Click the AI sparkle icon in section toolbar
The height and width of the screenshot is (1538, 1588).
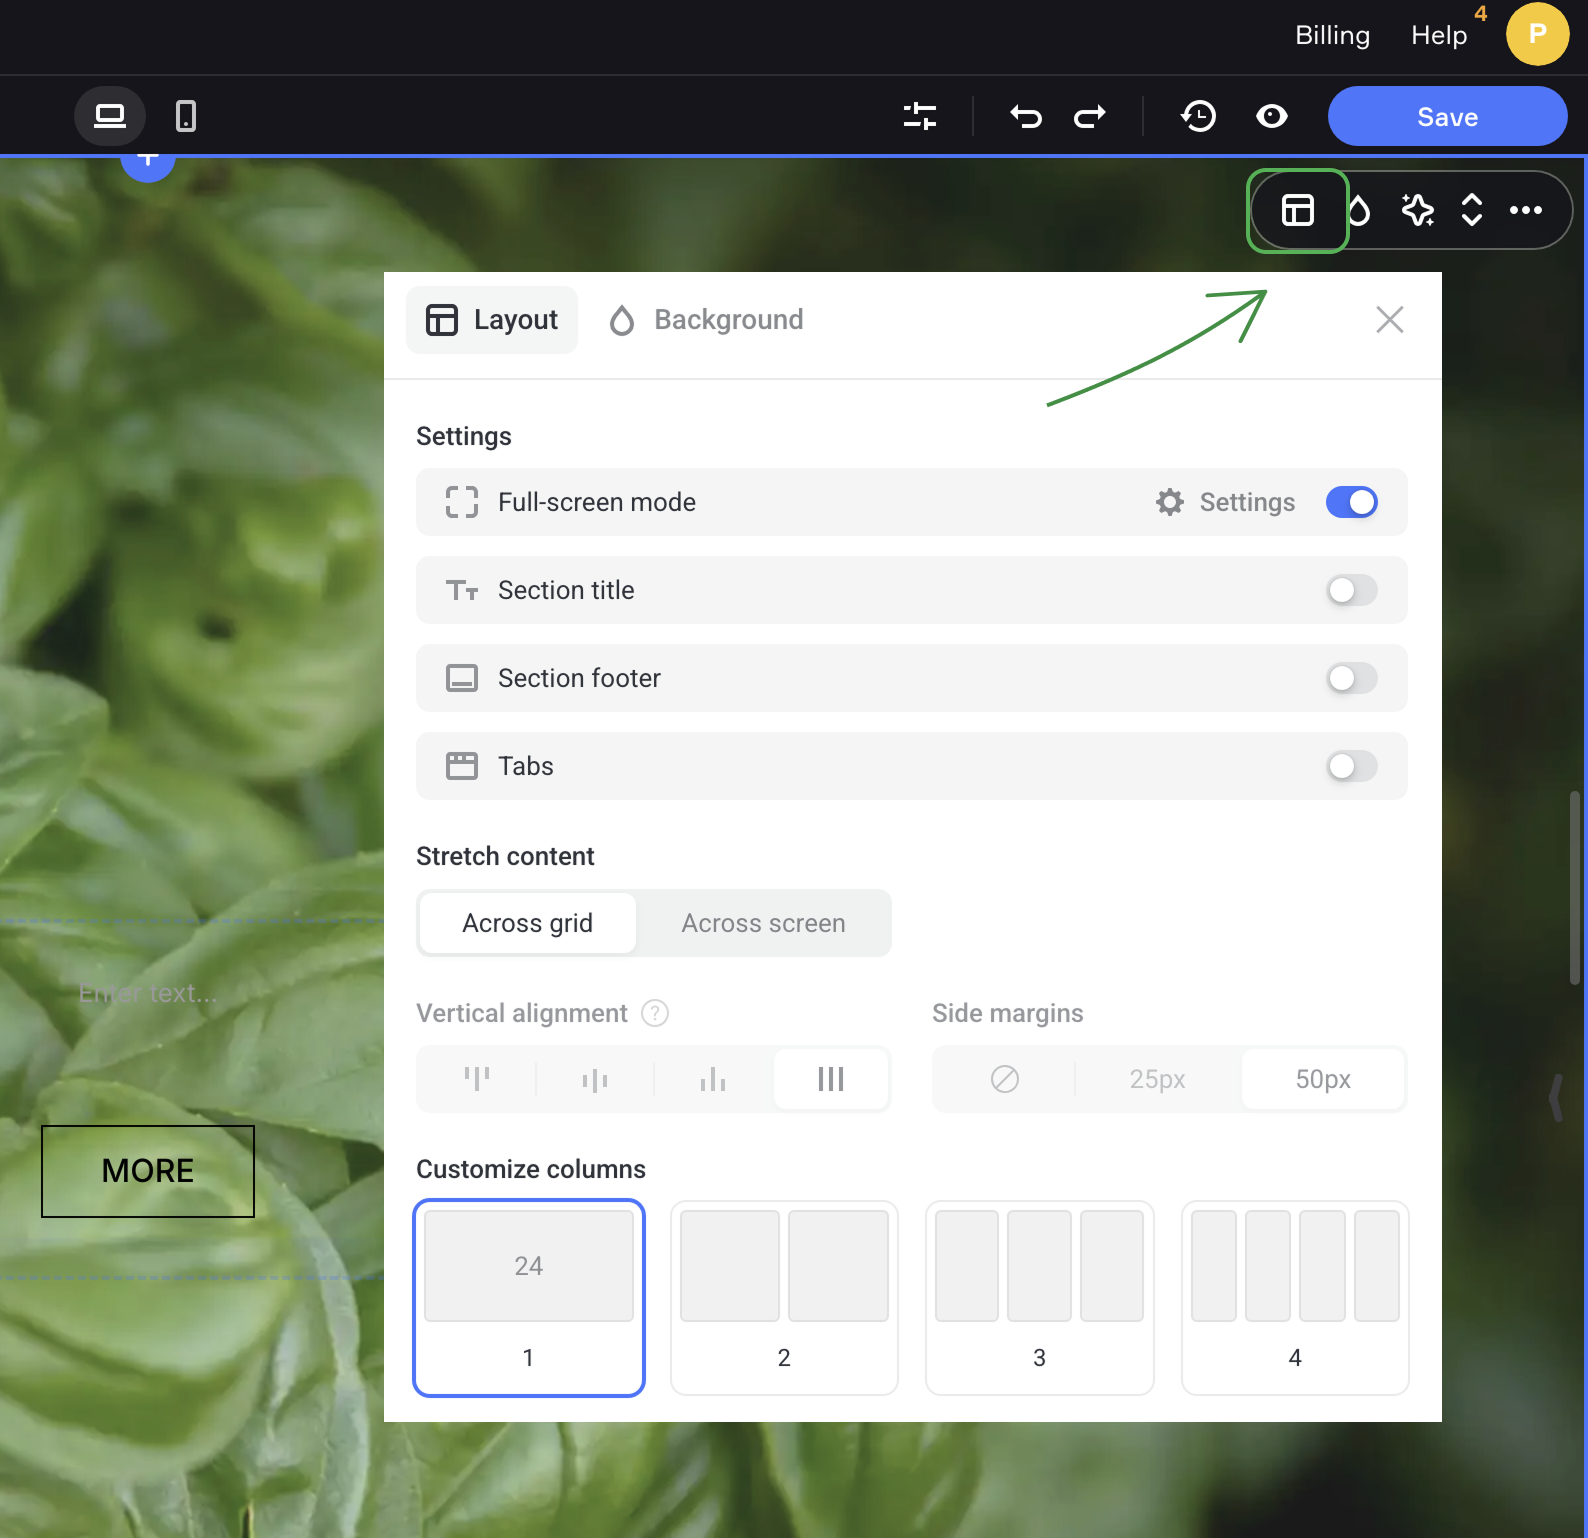pos(1417,210)
